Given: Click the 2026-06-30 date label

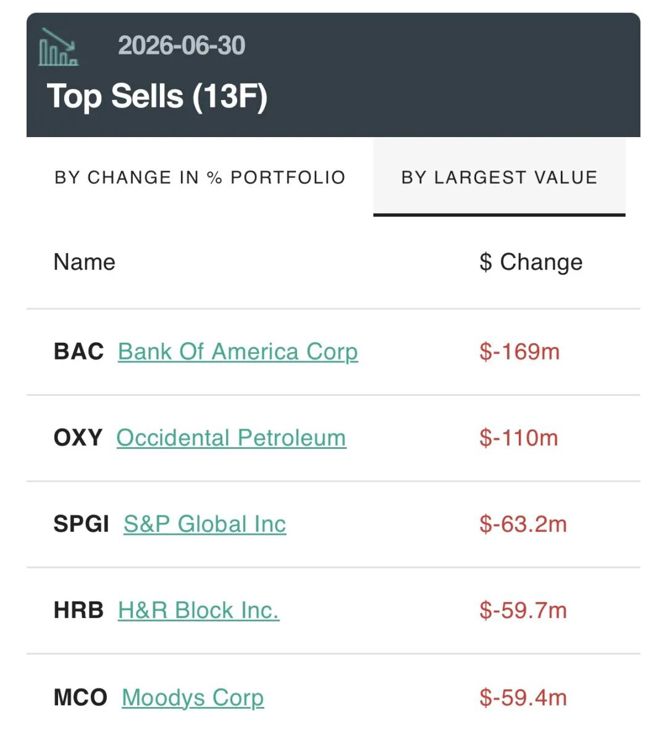Looking at the screenshot, I should coord(182,45).
